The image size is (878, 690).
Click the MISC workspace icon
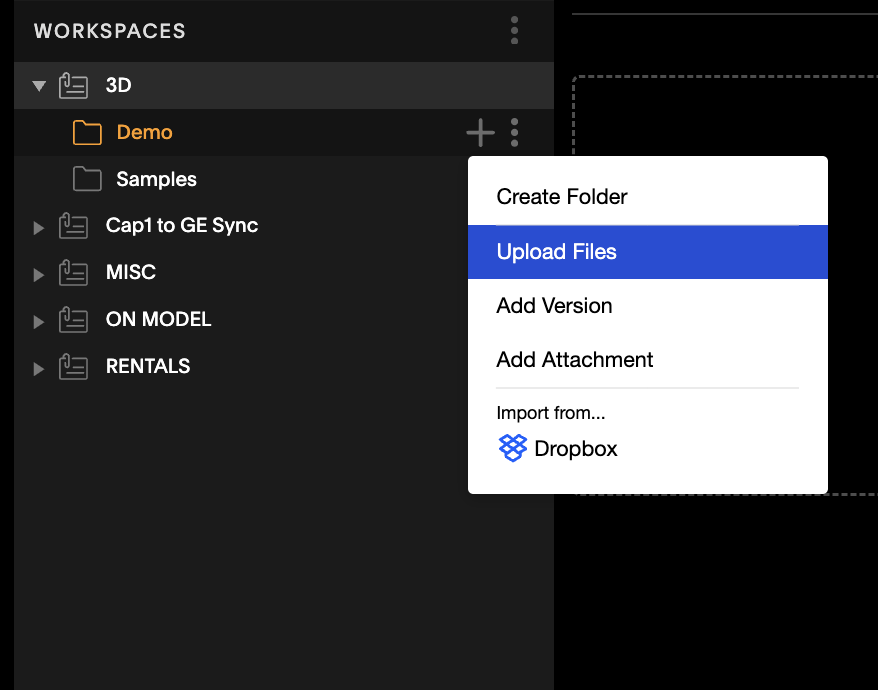click(x=73, y=273)
